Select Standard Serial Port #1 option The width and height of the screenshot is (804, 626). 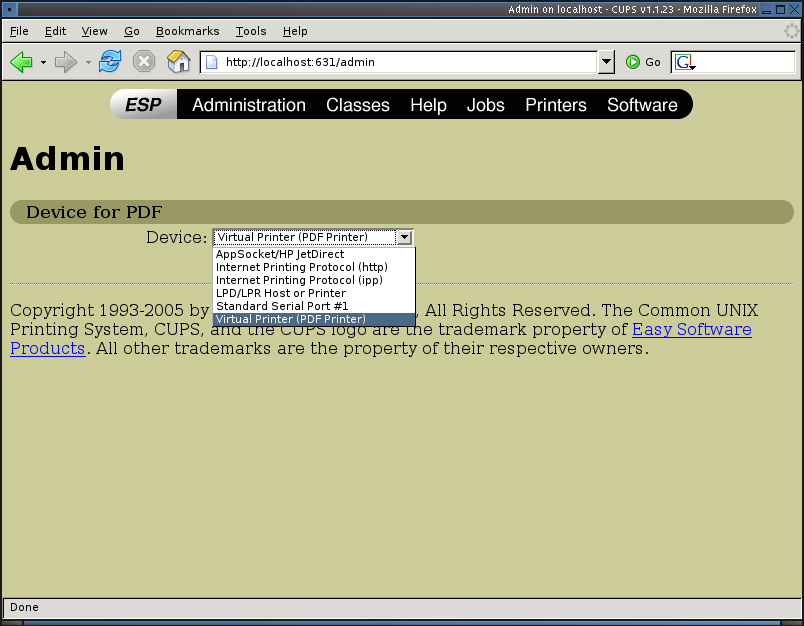pos(314,306)
